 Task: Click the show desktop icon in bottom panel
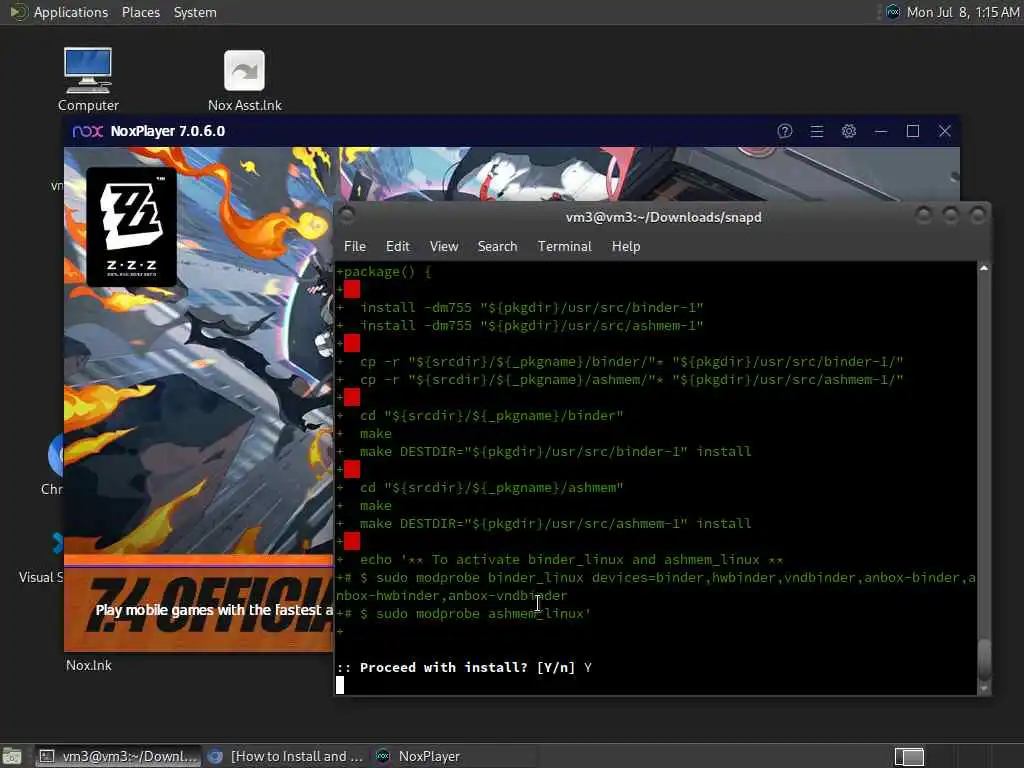pos(12,756)
